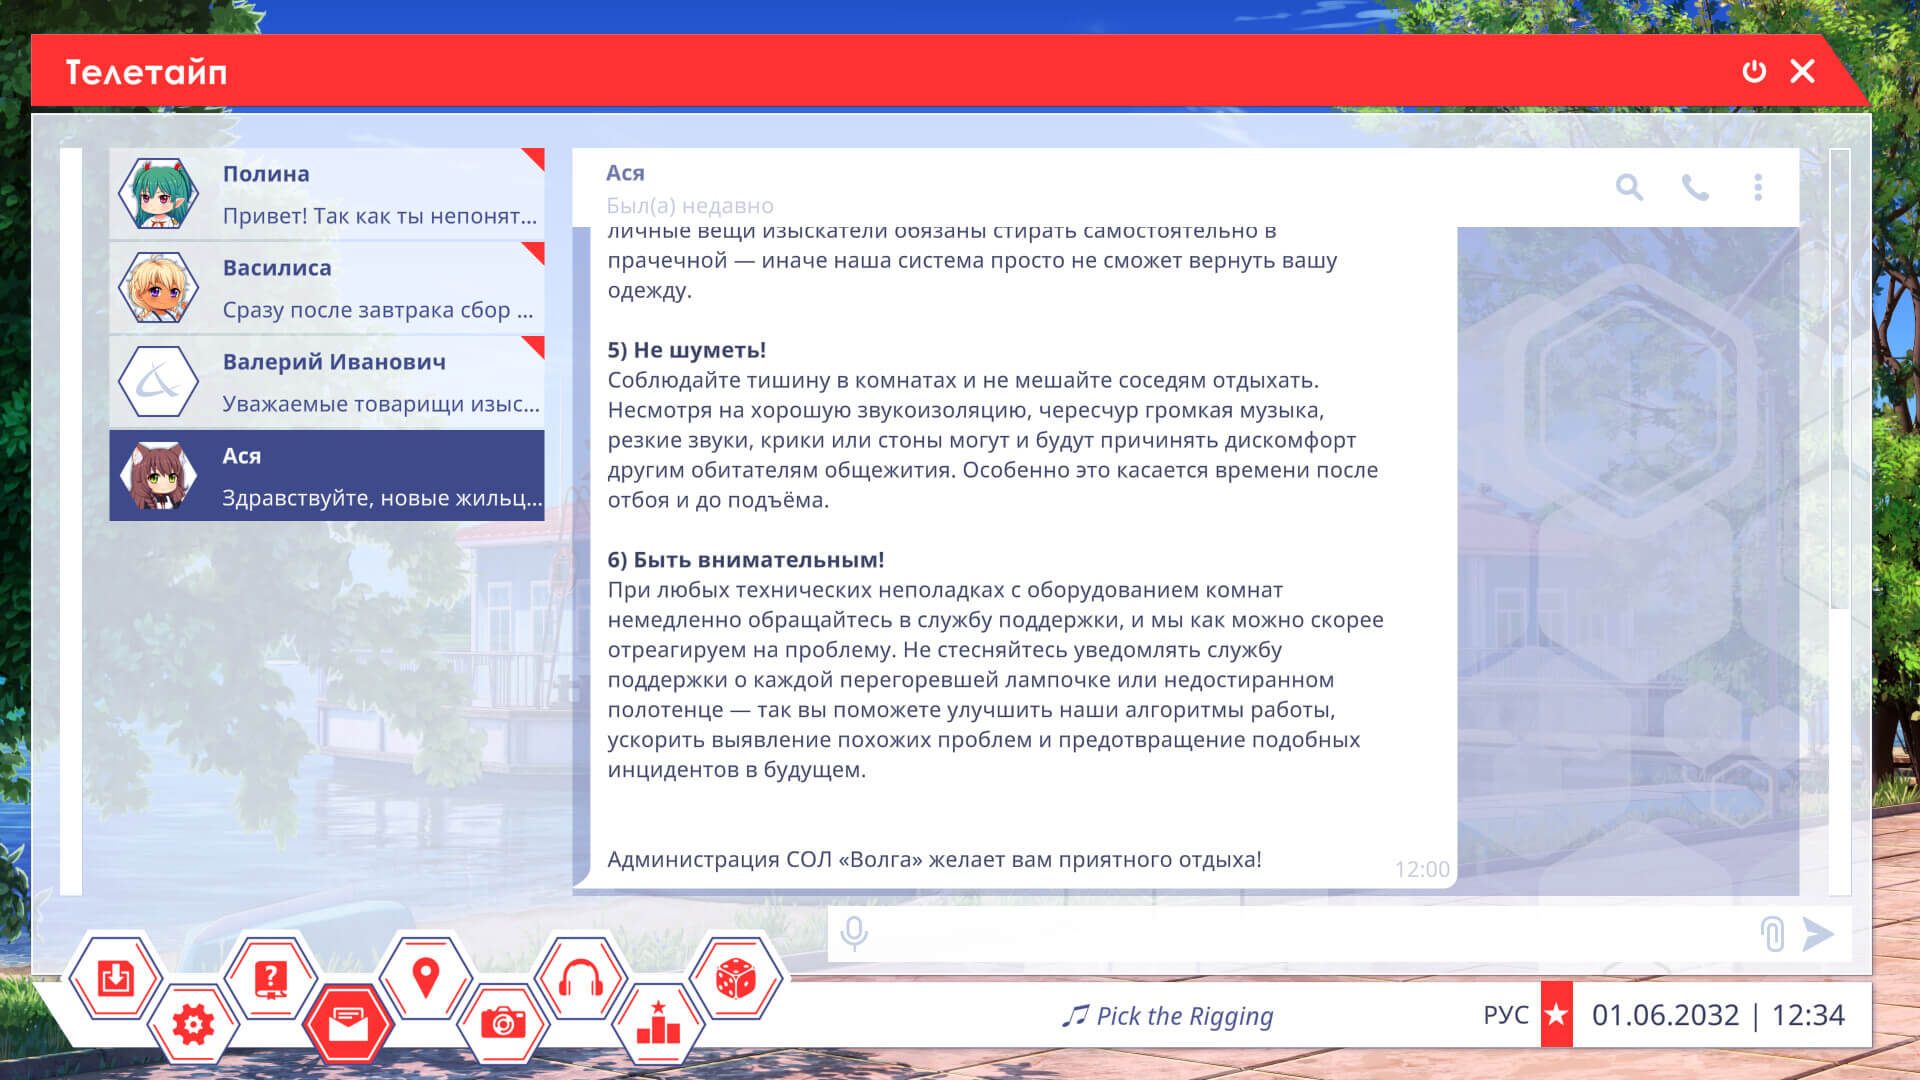This screenshot has height=1080, width=1920.
Task: Open the save/download hexagon icon
Action: (115, 977)
